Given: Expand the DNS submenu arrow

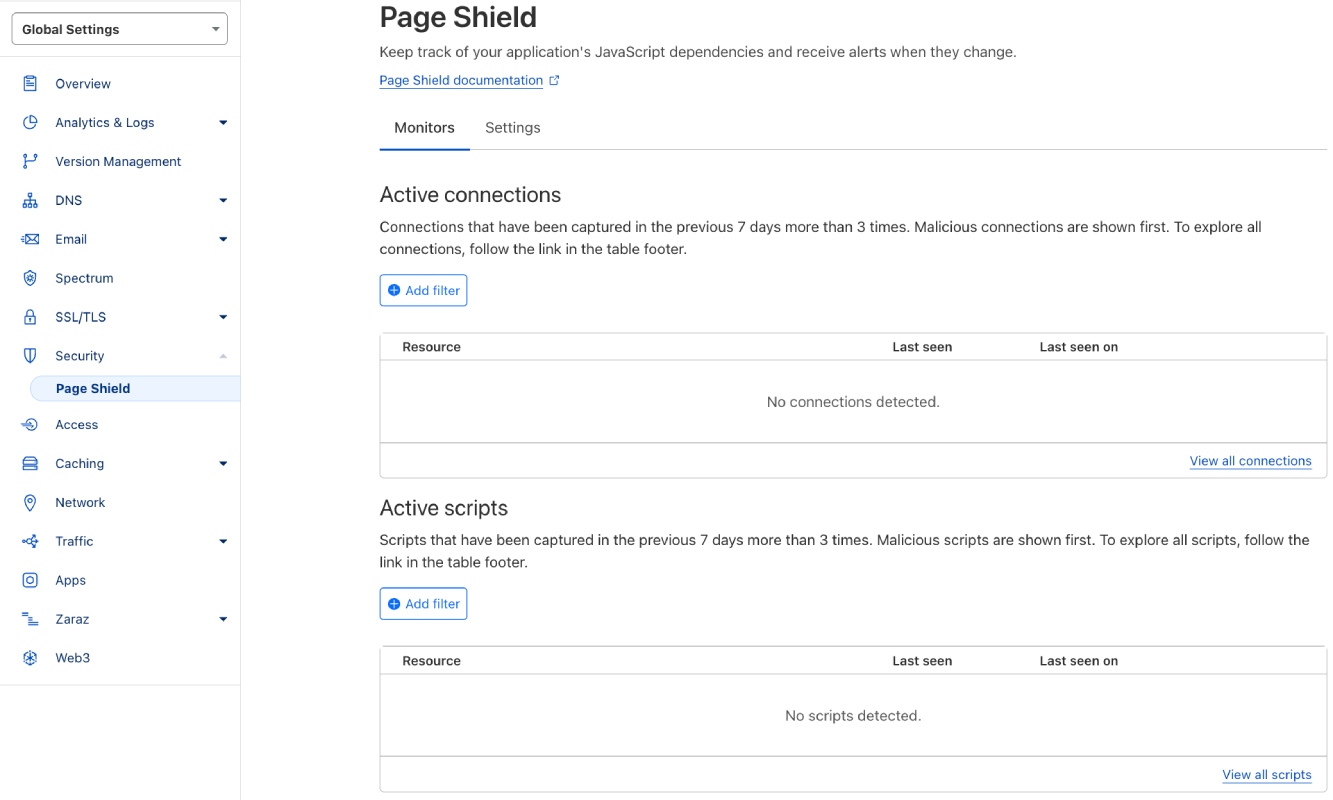Looking at the screenshot, I should click(x=223, y=201).
